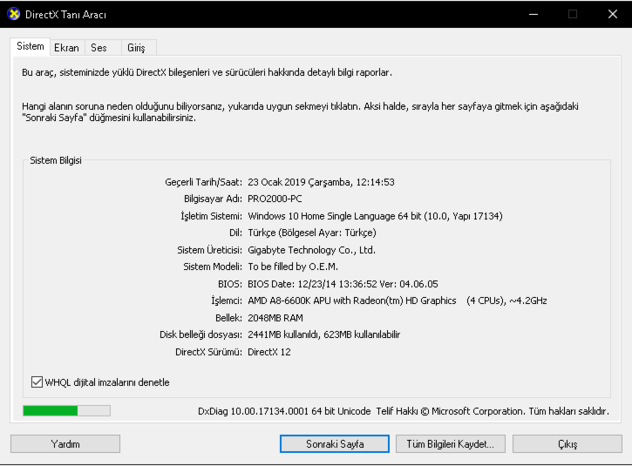Click the Geçerli Tarih/Saat label
The image size is (632, 466).
click(x=204, y=182)
